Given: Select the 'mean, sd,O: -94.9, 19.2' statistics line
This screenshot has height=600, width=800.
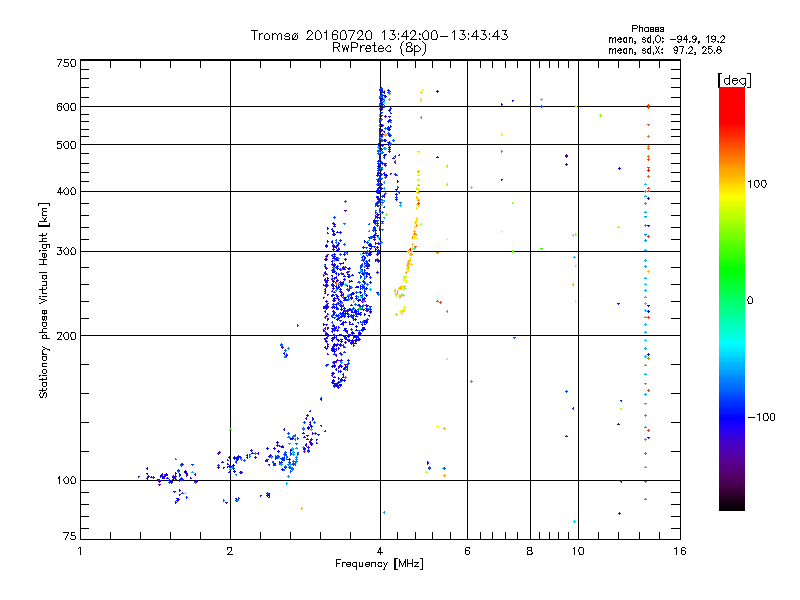Looking at the screenshot, I should [666, 39].
